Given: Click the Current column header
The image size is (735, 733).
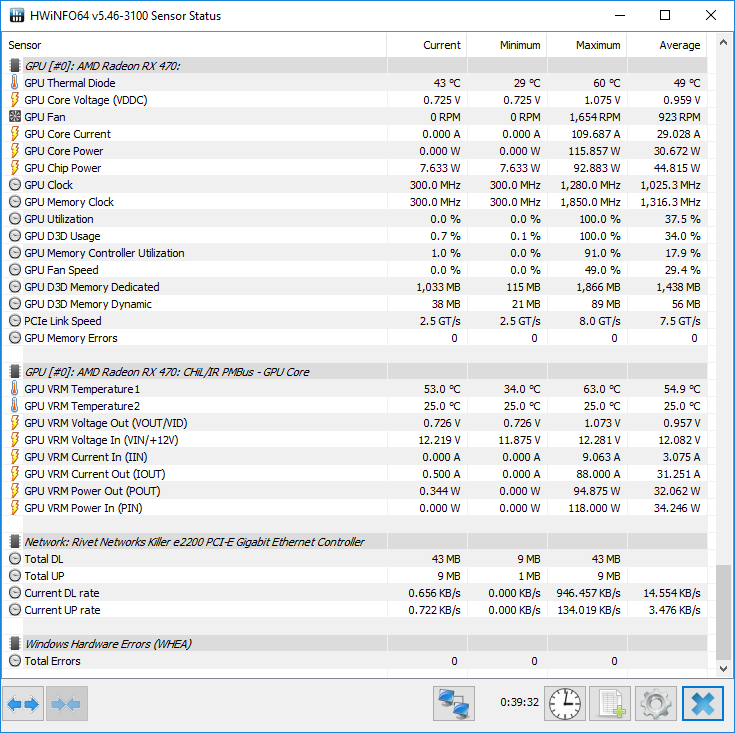Looking at the screenshot, I should click(427, 45).
